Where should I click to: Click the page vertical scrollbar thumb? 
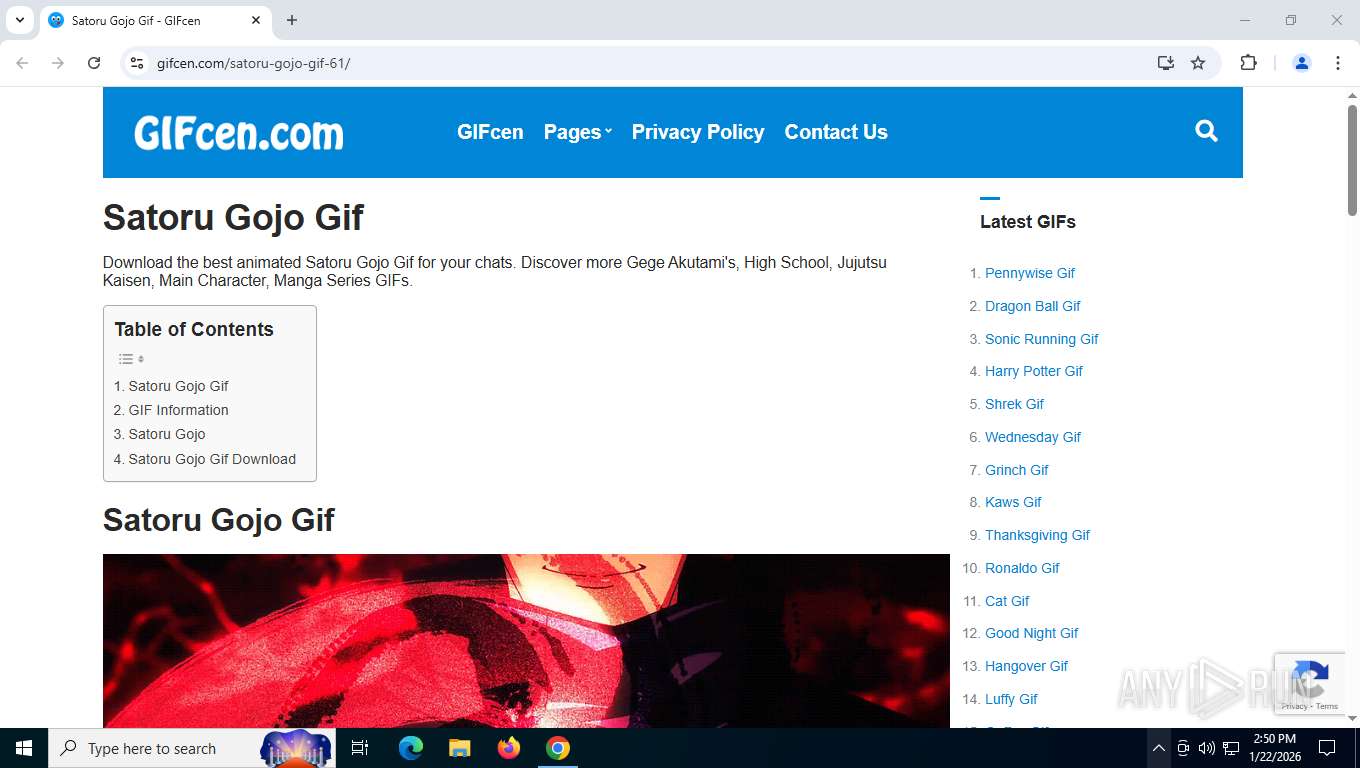(1352, 160)
